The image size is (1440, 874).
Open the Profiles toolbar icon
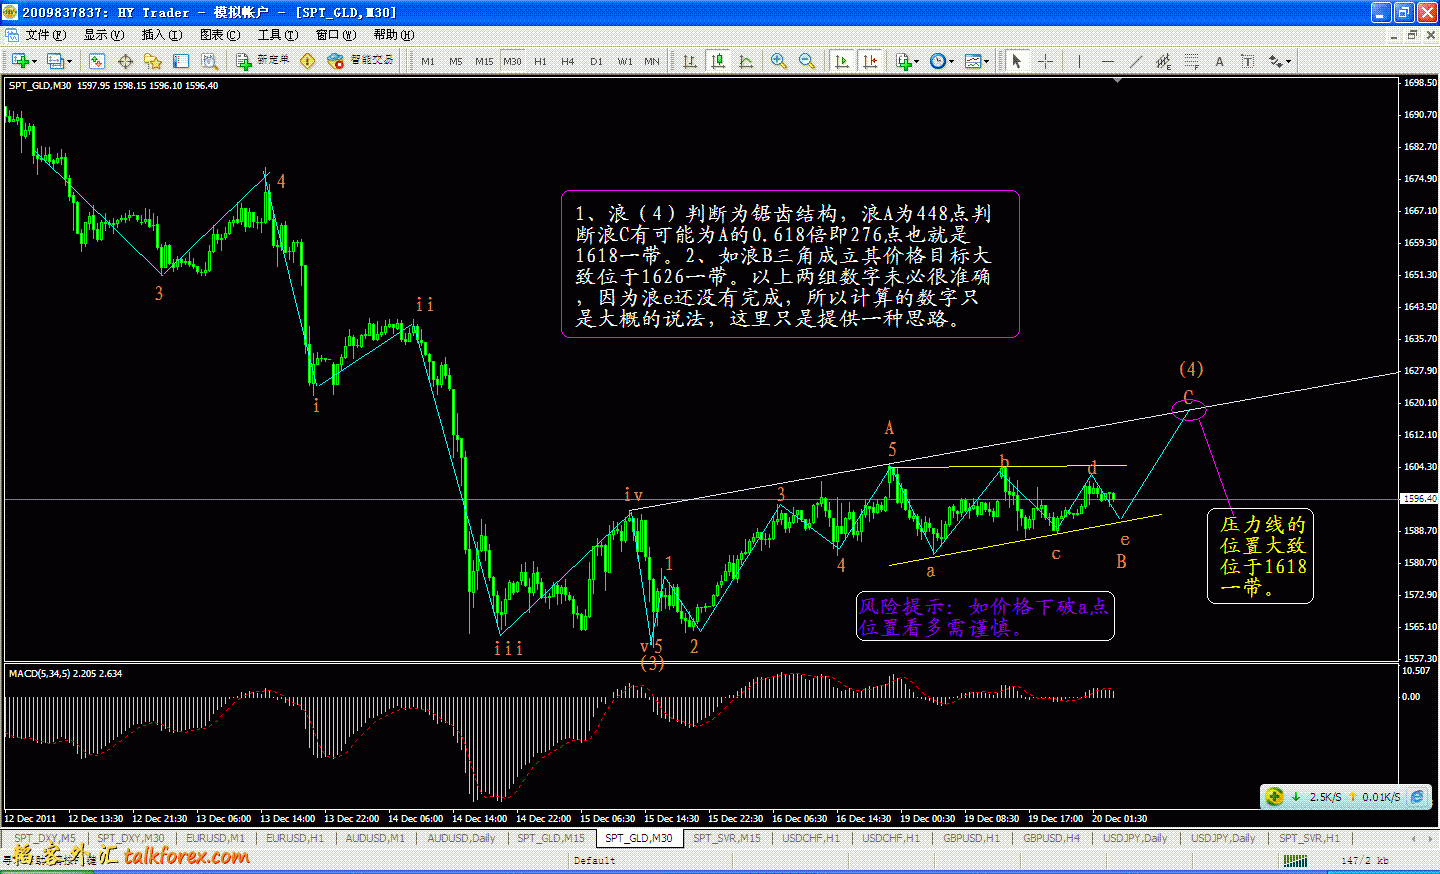(x=55, y=61)
